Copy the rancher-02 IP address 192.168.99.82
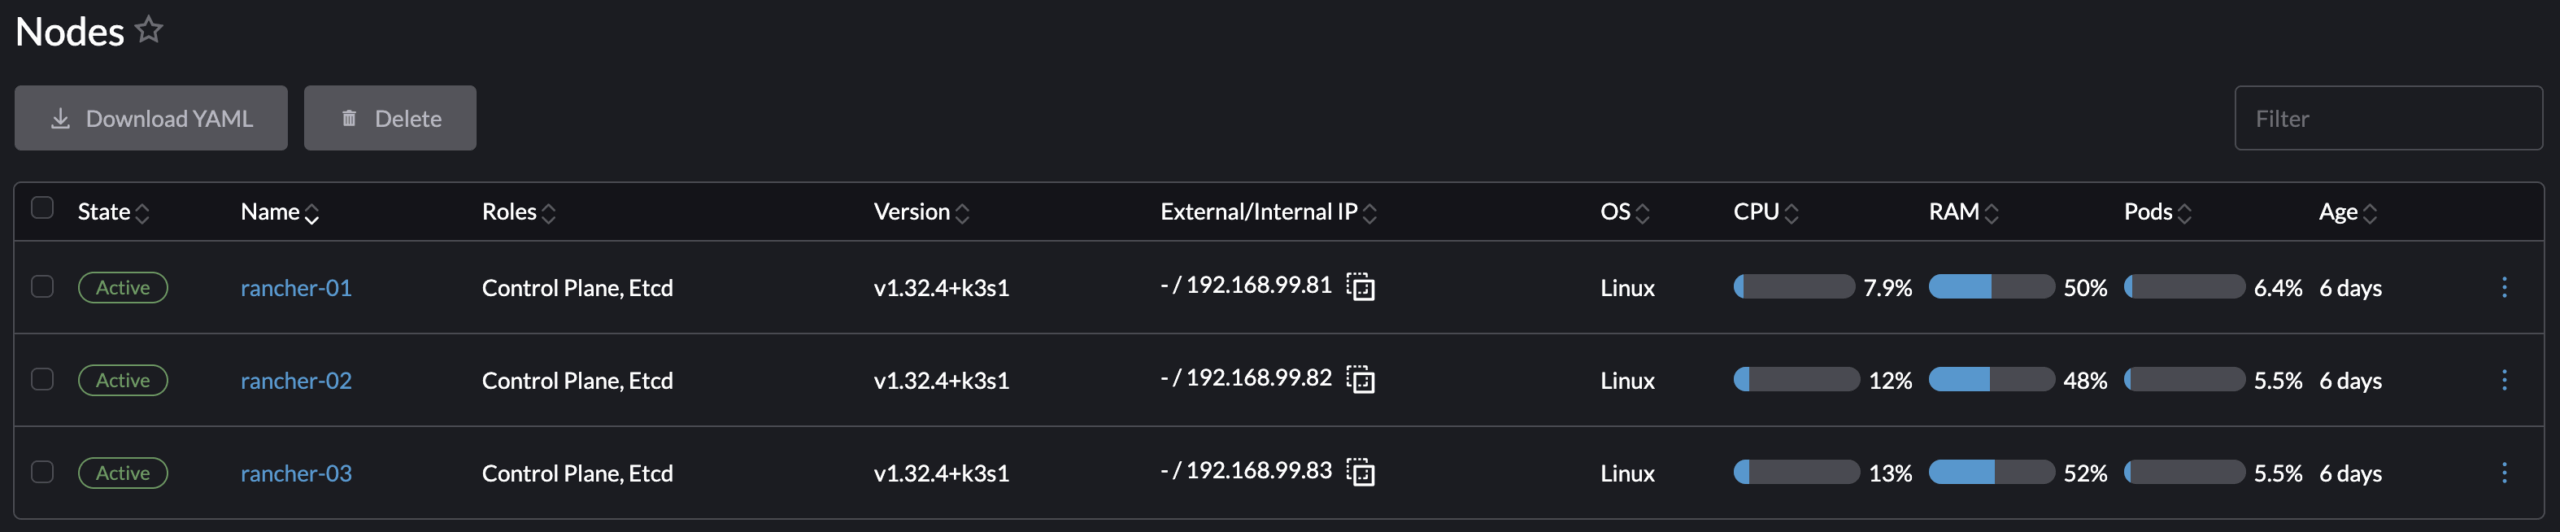Viewport: 2560px width, 532px height. tap(1360, 380)
